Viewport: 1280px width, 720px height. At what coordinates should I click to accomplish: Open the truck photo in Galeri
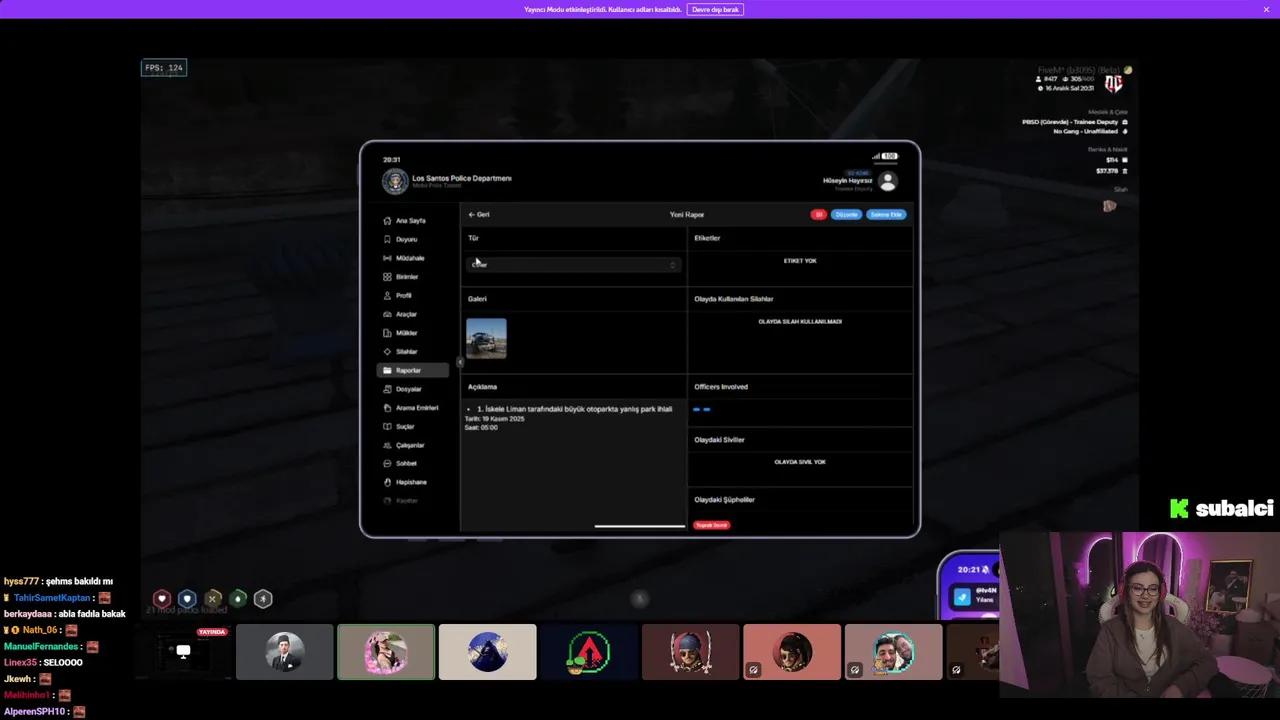click(x=486, y=339)
